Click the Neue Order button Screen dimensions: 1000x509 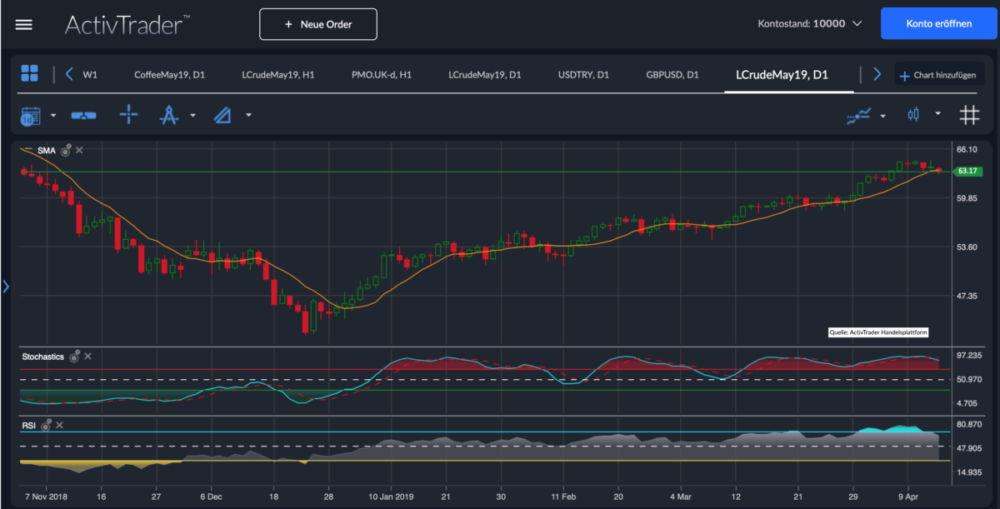[318, 24]
